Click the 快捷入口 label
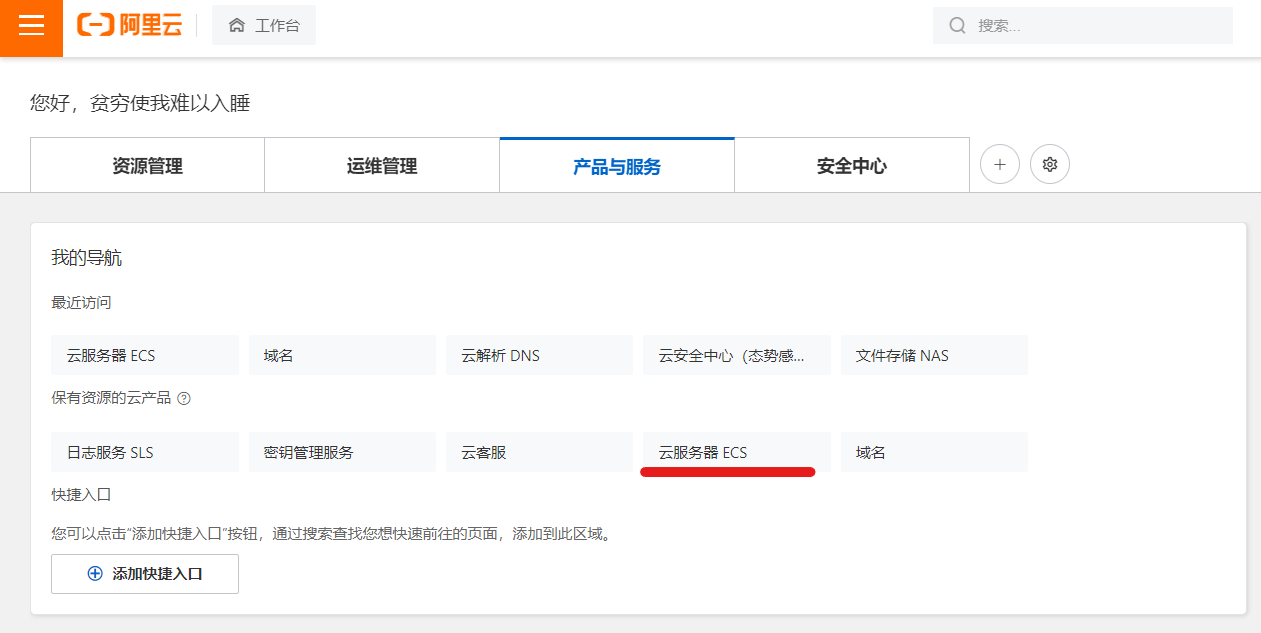Viewport: 1261px width, 633px height. point(82,495)
